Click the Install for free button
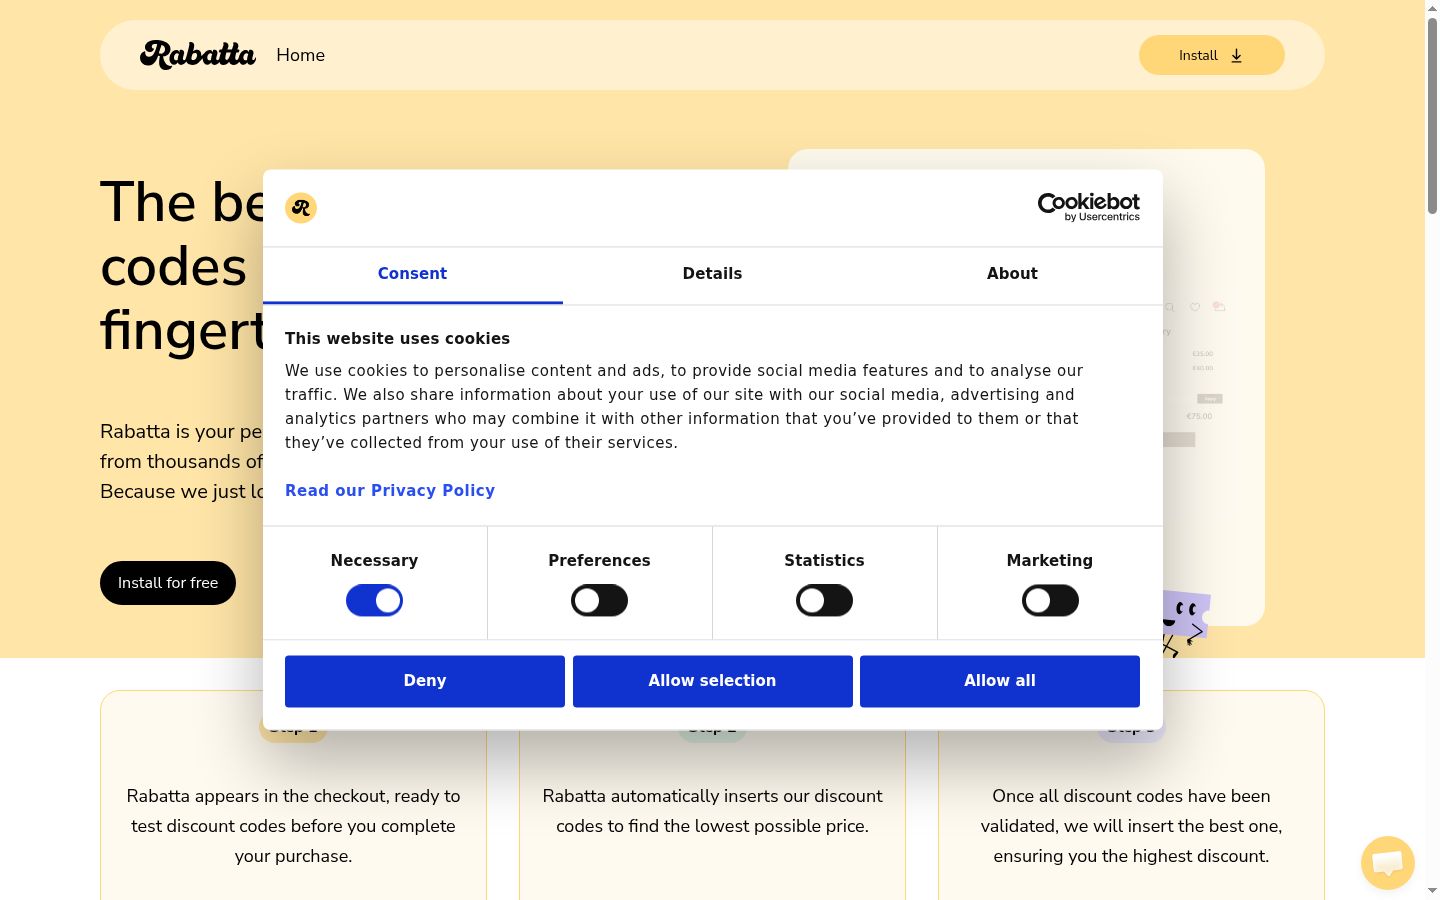1440x900 pixels. 168,583
